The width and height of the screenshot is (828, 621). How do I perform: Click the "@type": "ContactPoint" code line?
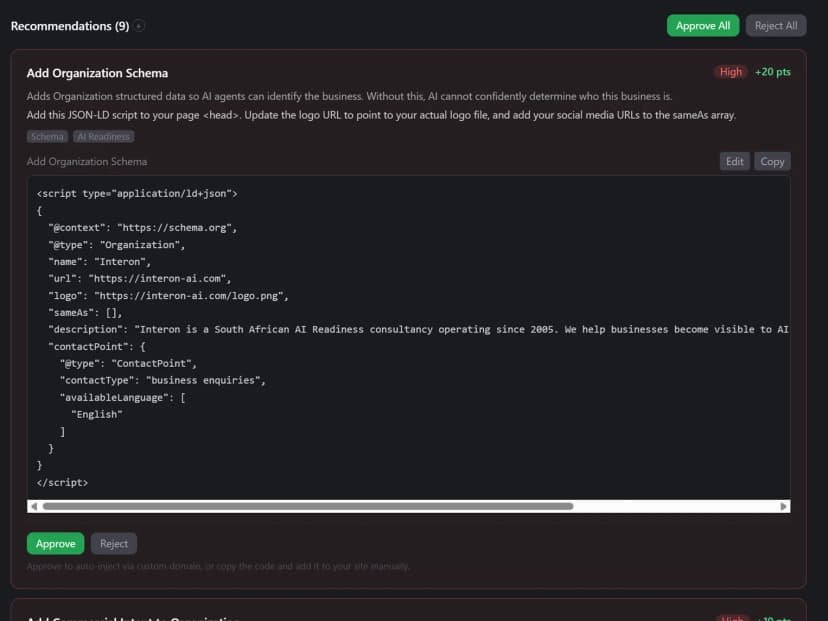pyautogui.click(x=128, y=363)
